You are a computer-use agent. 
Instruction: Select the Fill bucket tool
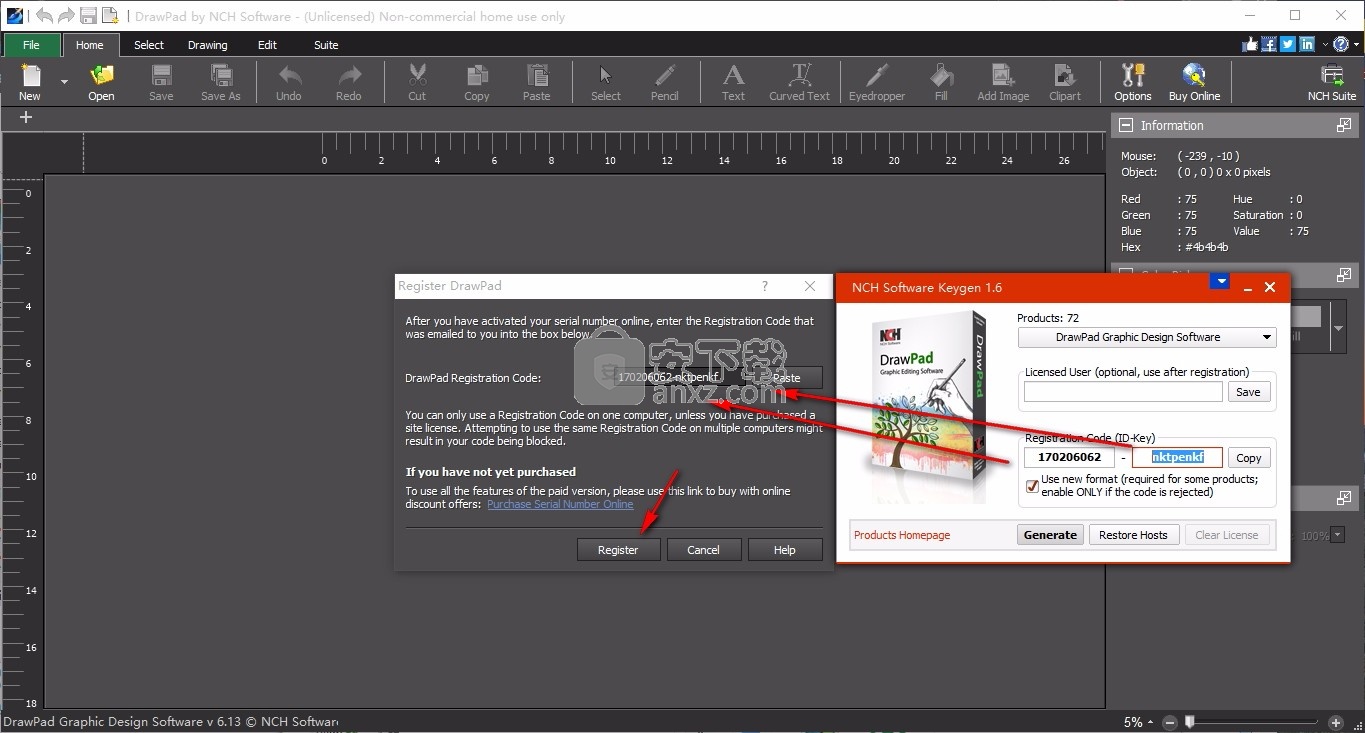(941, 82)
